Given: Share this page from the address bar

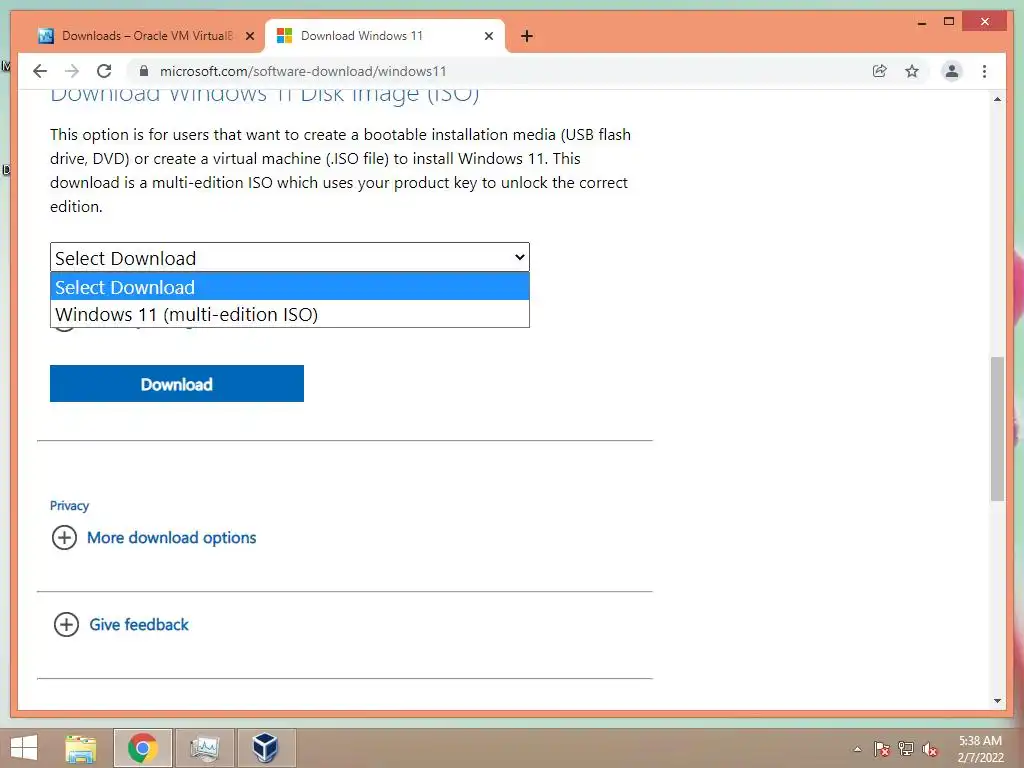Looking at the screenshot, I should (880, 71).
